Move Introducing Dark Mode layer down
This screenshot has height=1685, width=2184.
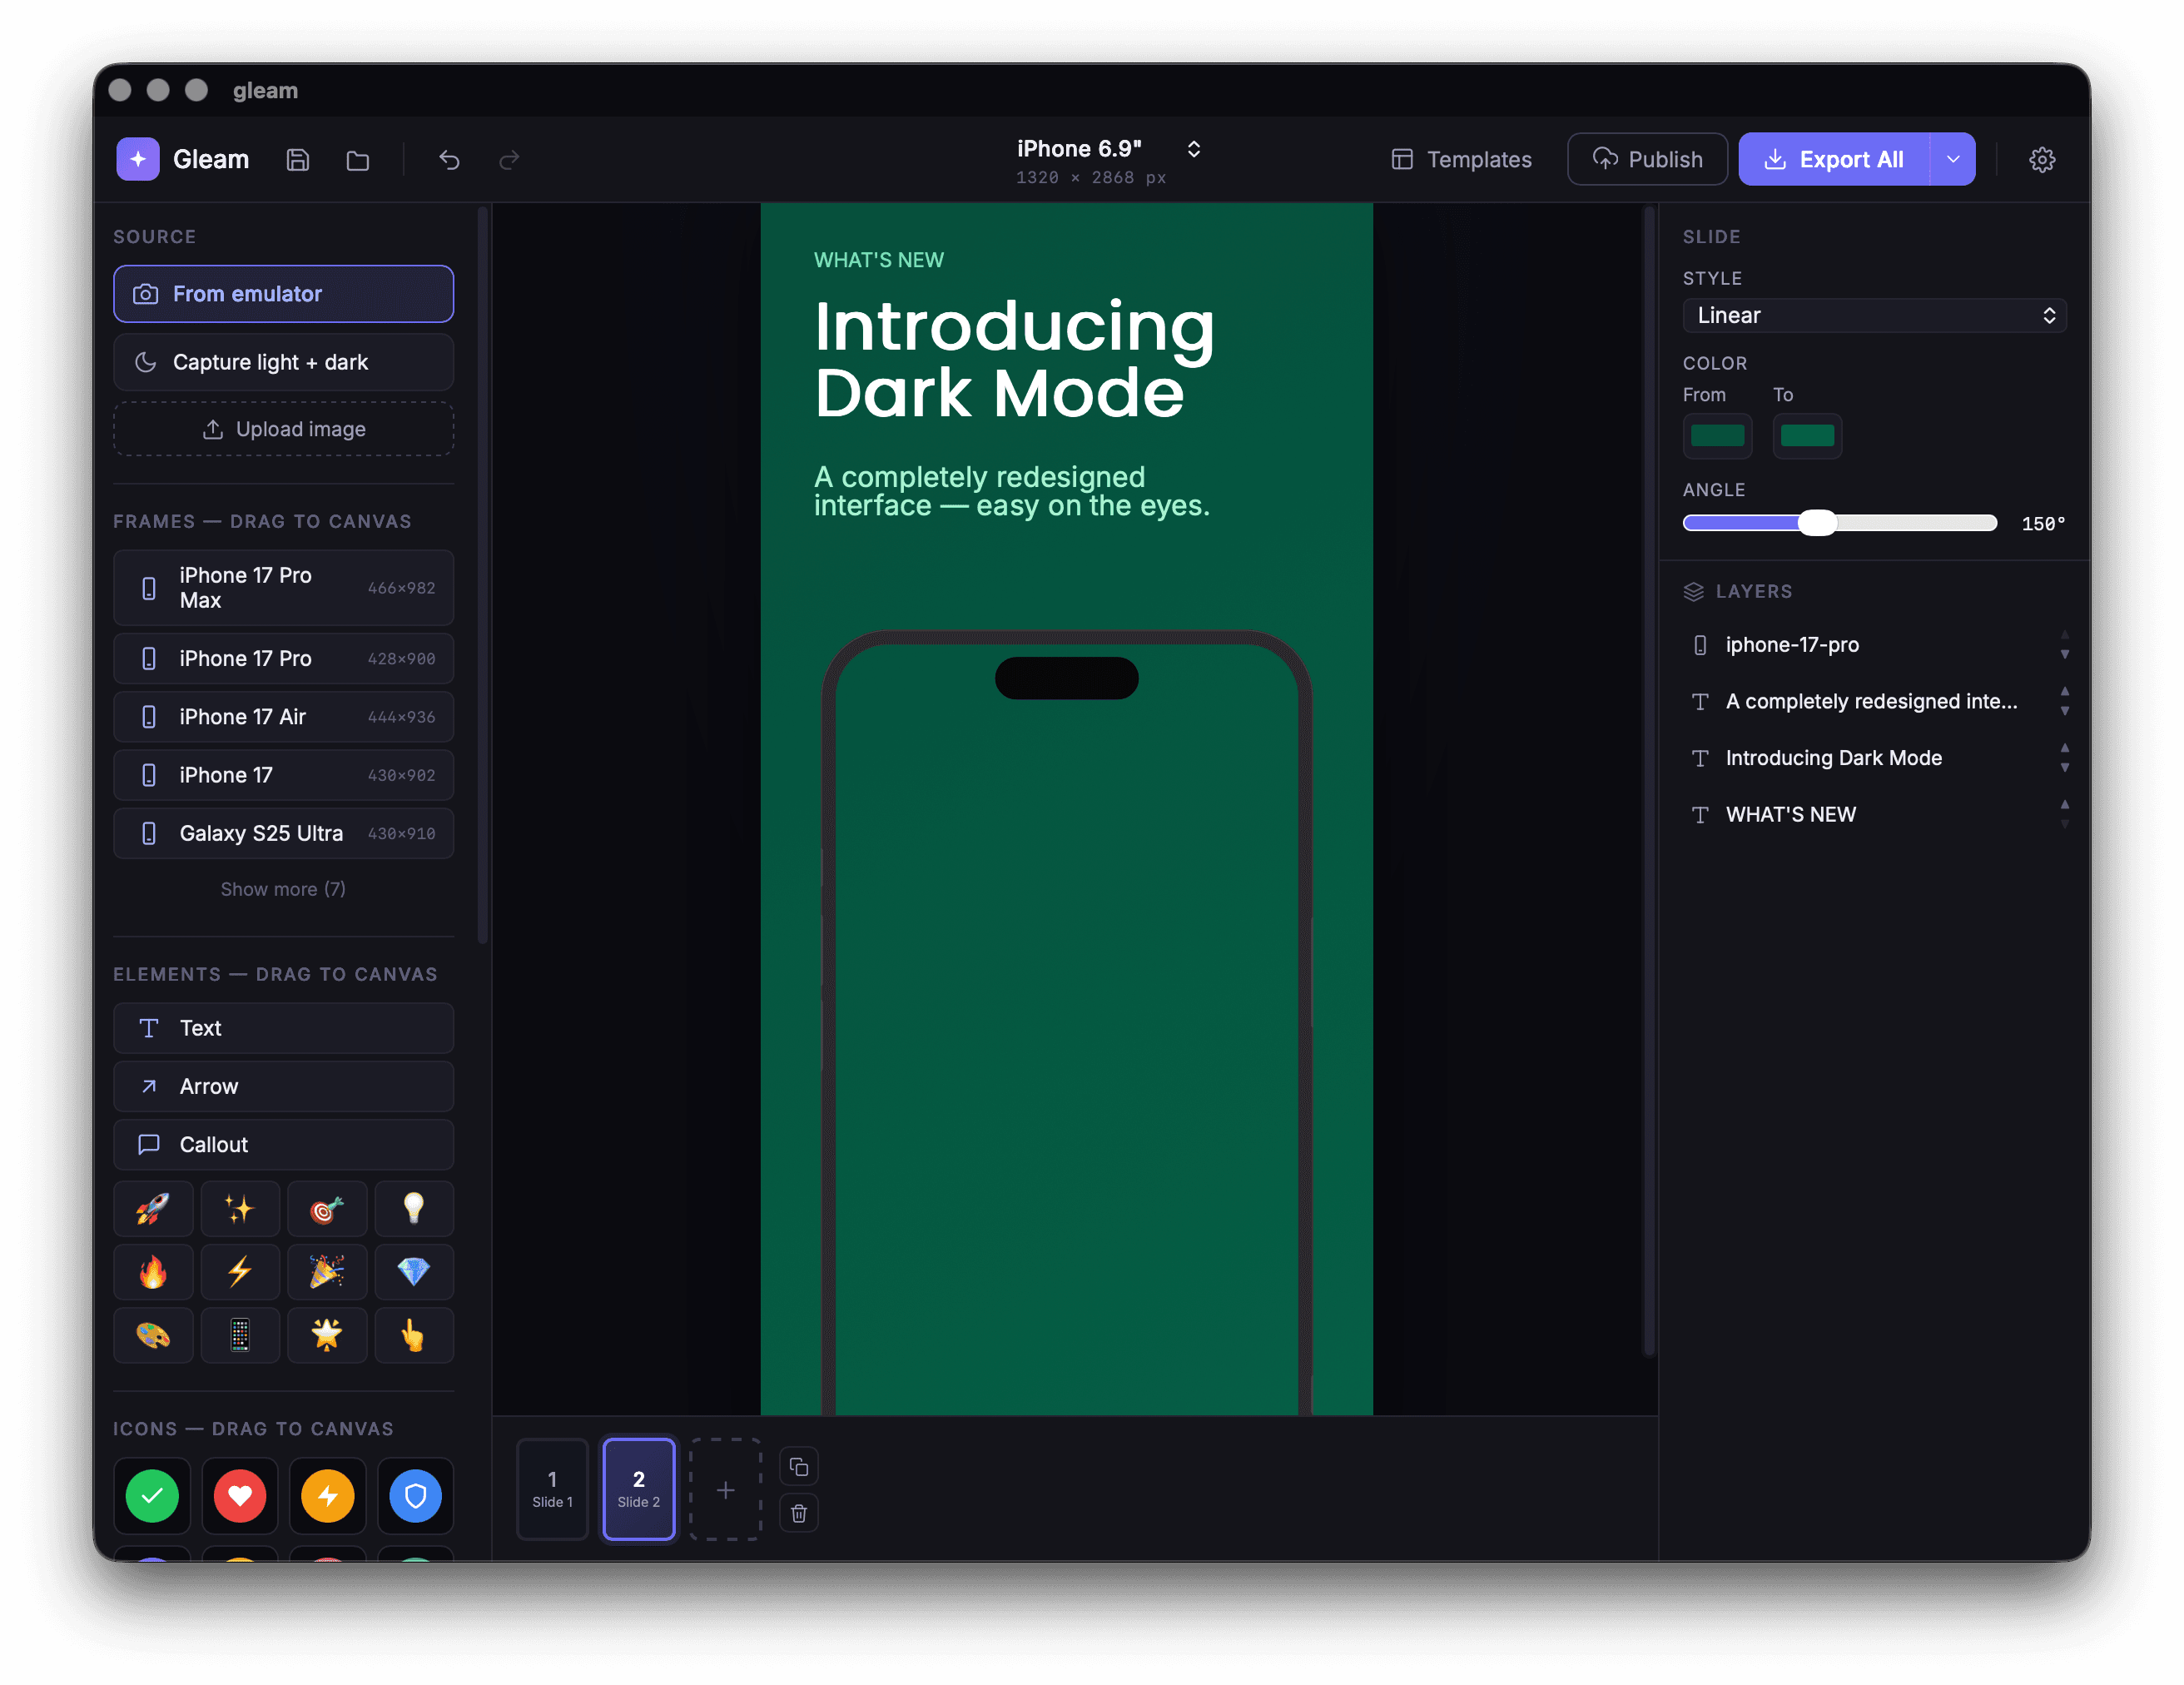[x=2064, y=768]
